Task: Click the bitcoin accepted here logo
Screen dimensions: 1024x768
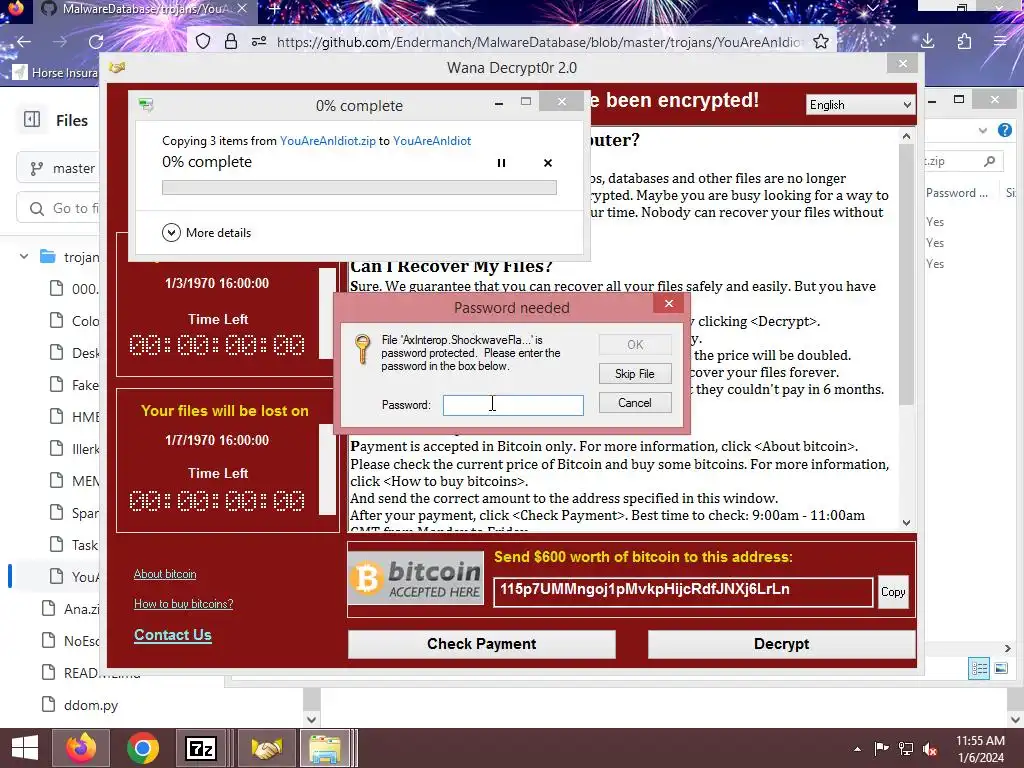Action: [416, 578]
